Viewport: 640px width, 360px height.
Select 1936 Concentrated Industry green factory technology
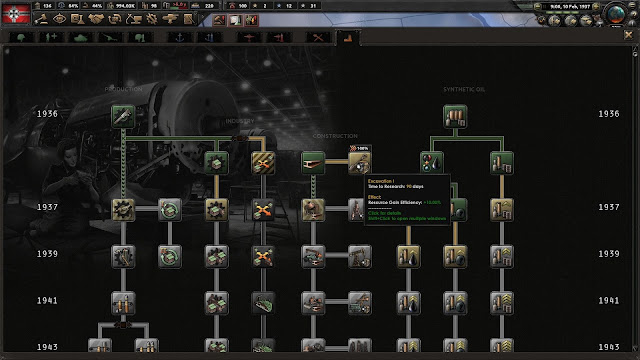216,163
